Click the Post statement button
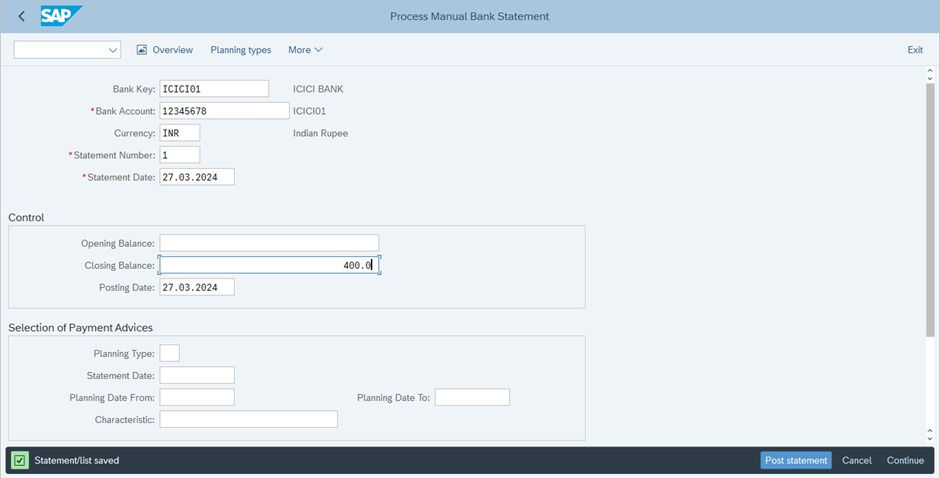 coord(796,461)
